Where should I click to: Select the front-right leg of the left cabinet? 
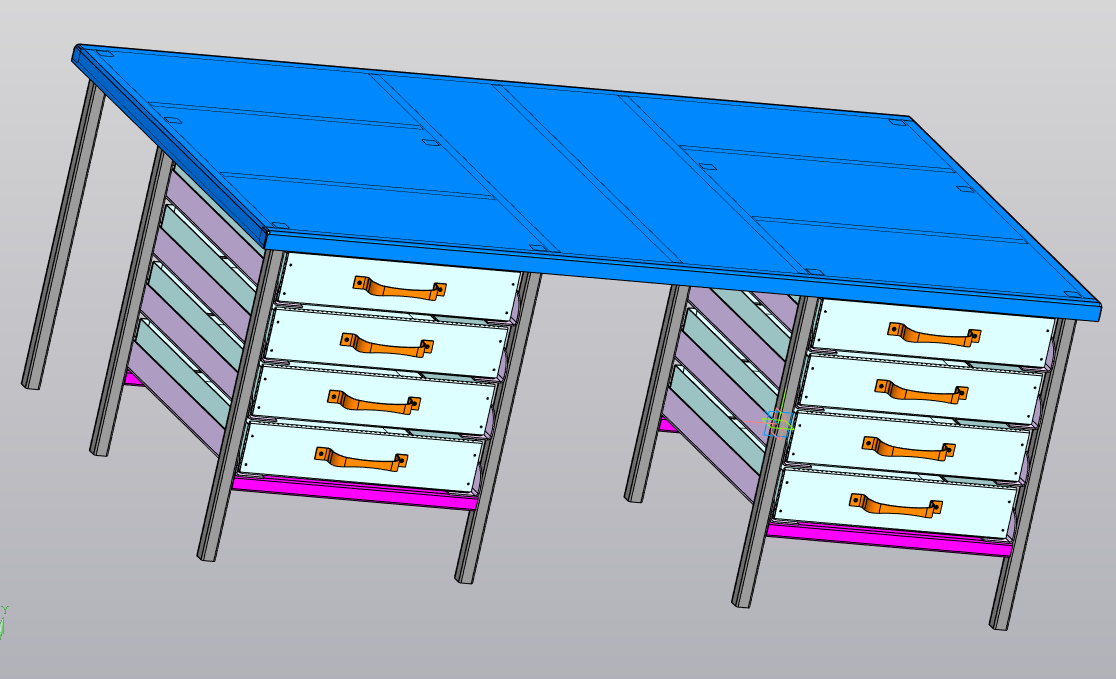pyautogui.click(x=498, y=428)
